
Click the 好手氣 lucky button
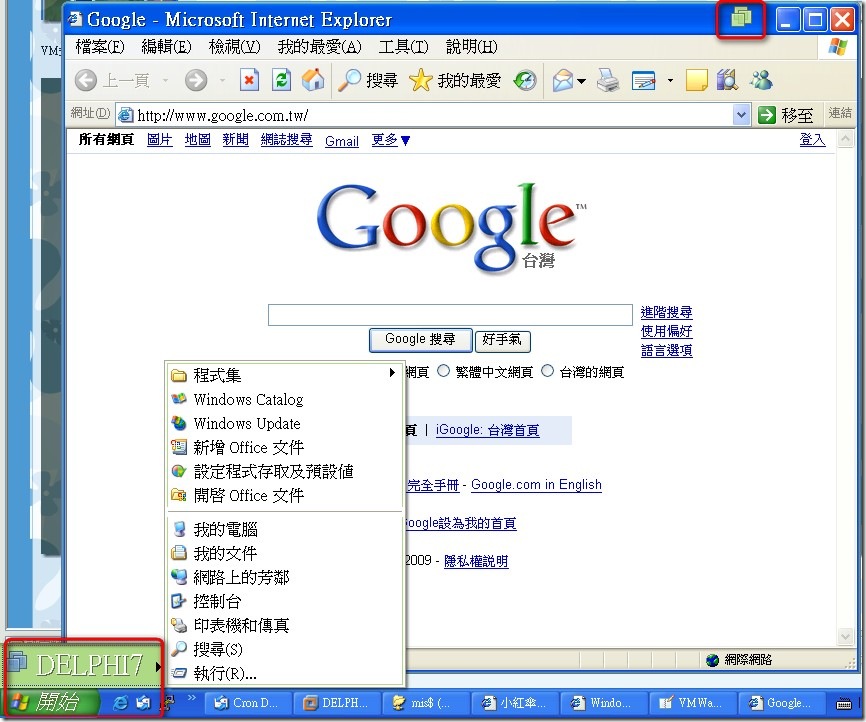click(x=502, y=340)
